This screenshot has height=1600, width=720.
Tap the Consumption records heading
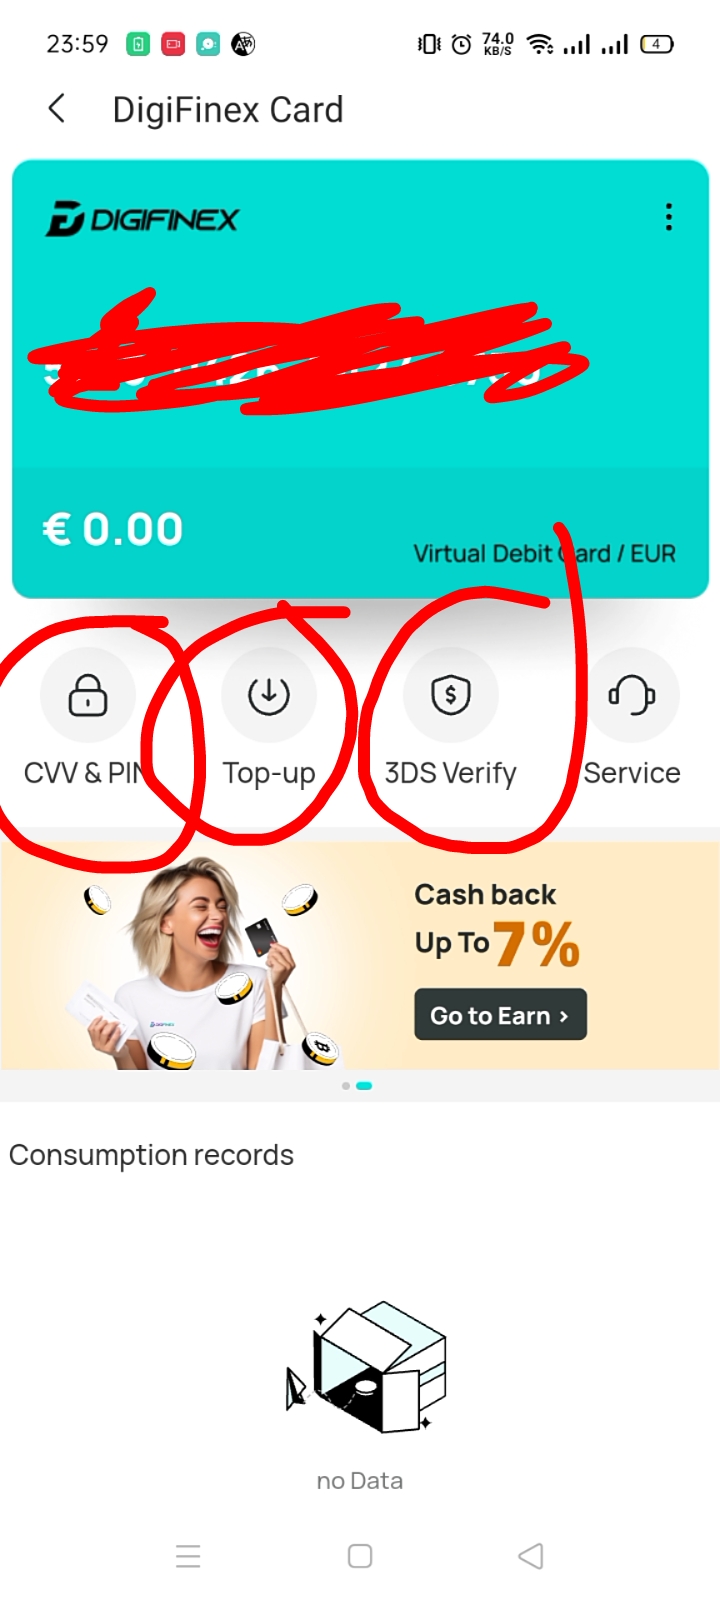click(x=151, y=1155)
